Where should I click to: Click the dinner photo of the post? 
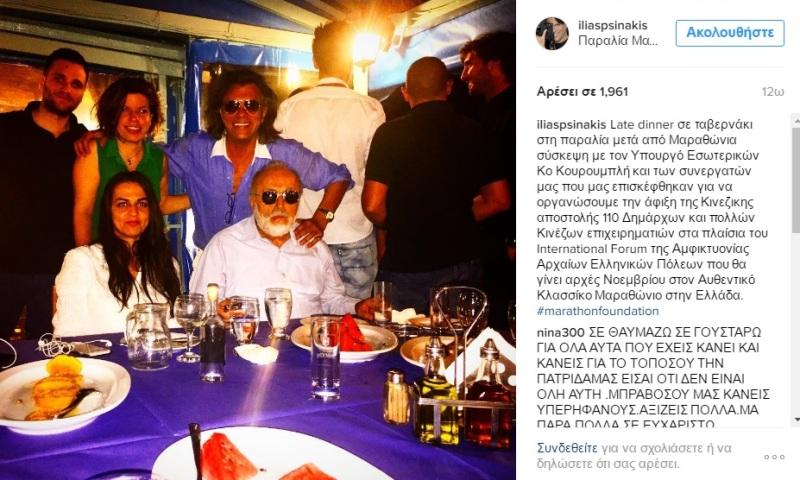click(x=258, y=240)
